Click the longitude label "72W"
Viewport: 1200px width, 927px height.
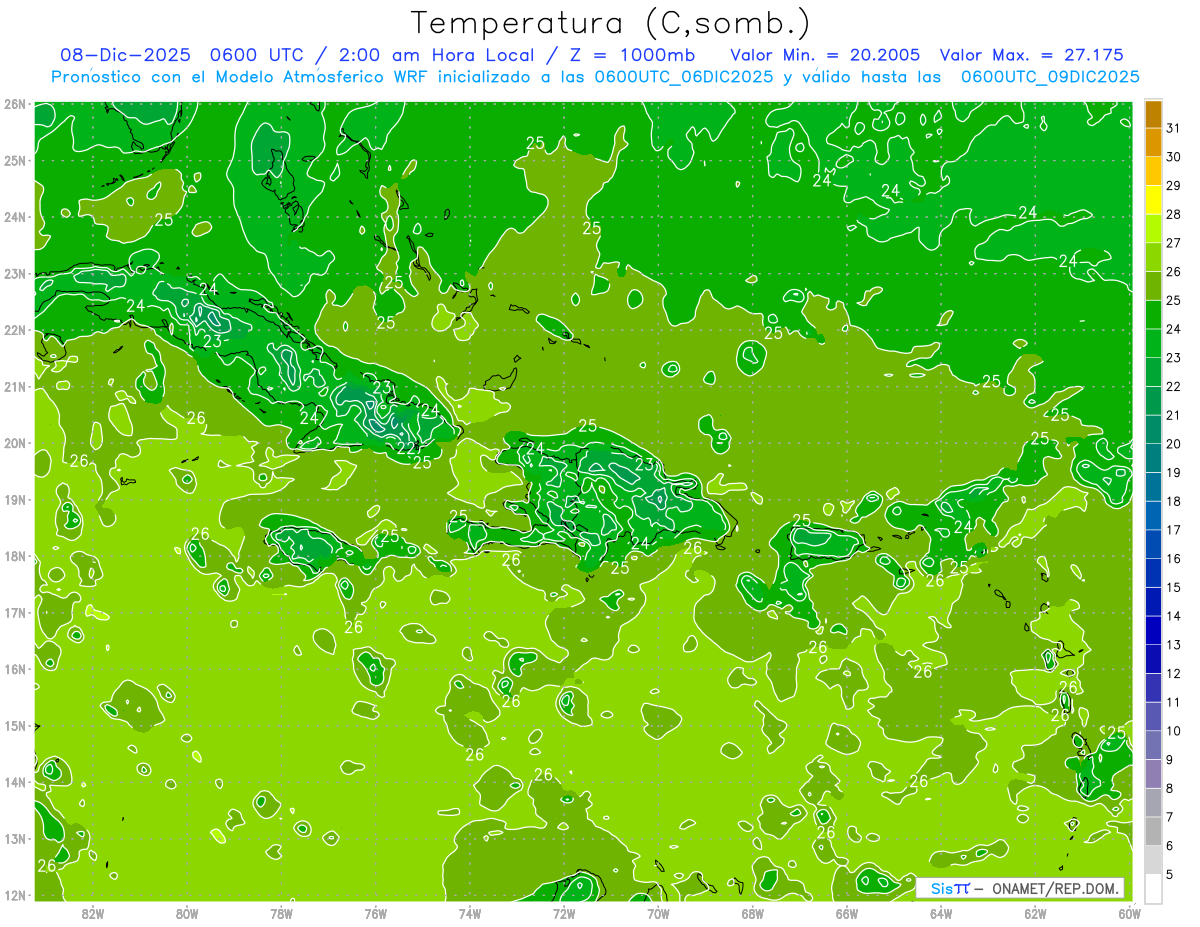564,913
